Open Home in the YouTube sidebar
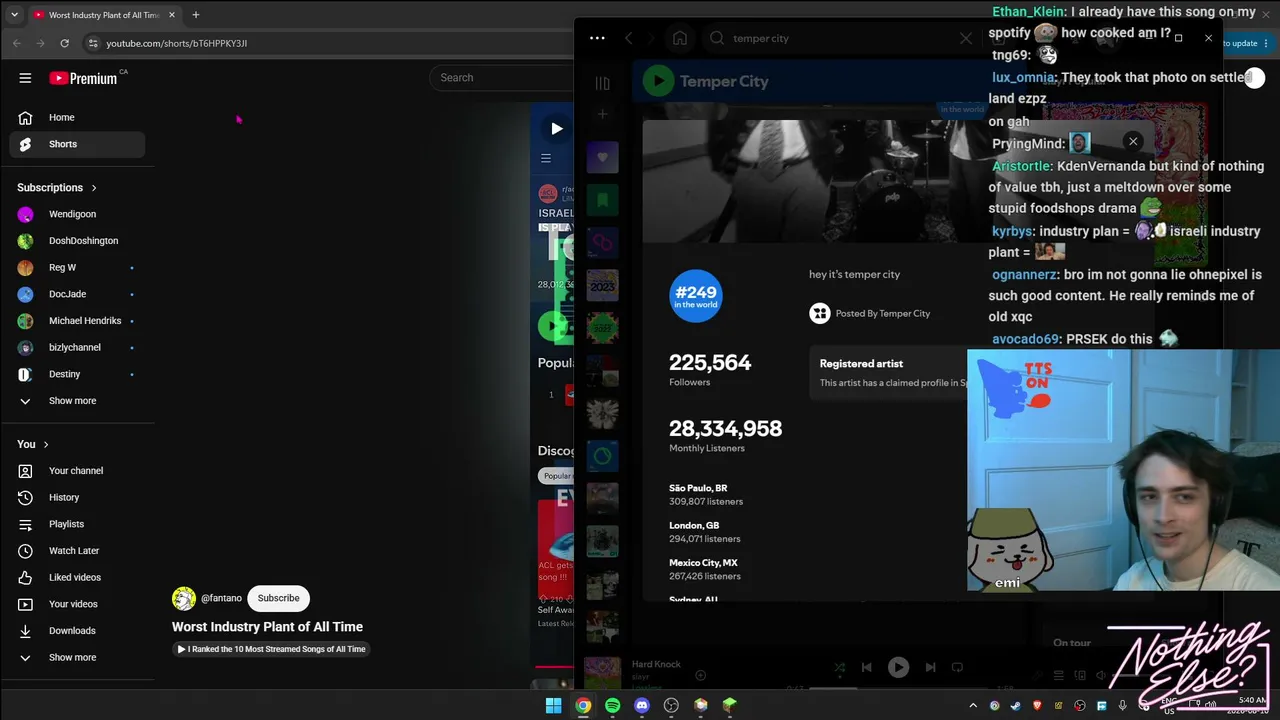The height and width of the screenshot is (720, 1280). click(77, 117)
